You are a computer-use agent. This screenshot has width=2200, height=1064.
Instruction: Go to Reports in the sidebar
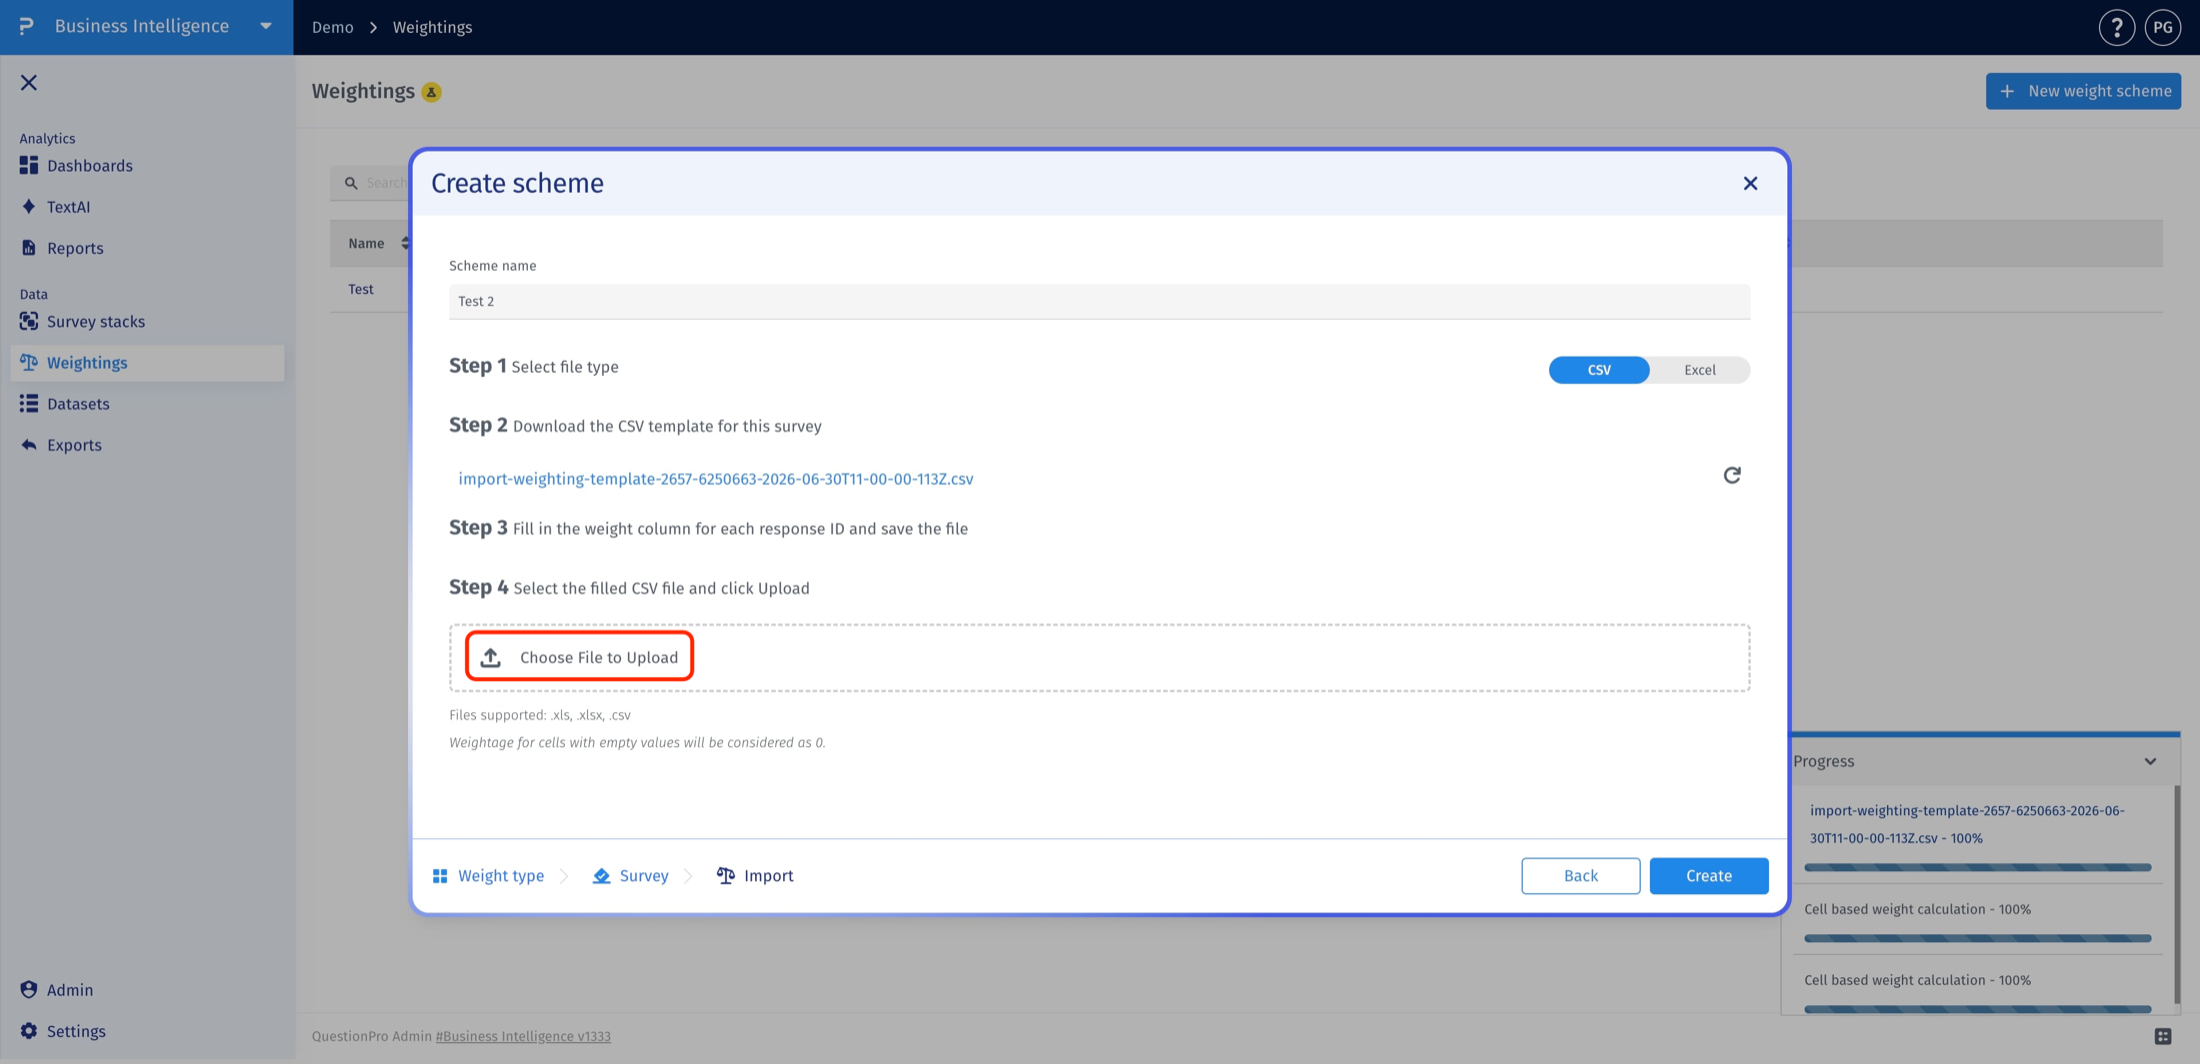point(75,247)
